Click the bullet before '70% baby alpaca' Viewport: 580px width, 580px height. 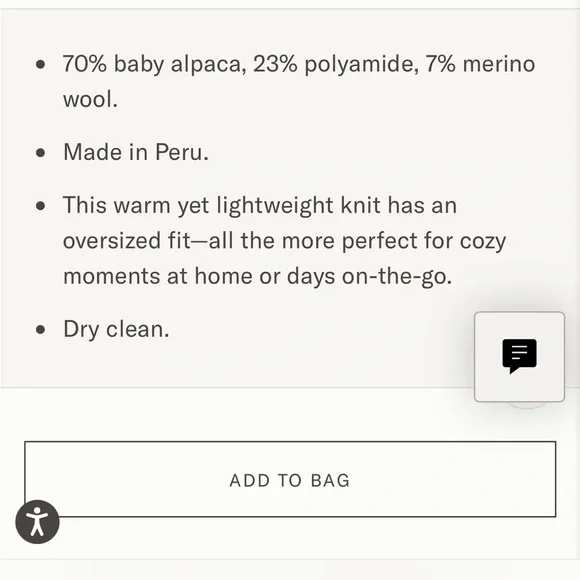pos(41,64)
